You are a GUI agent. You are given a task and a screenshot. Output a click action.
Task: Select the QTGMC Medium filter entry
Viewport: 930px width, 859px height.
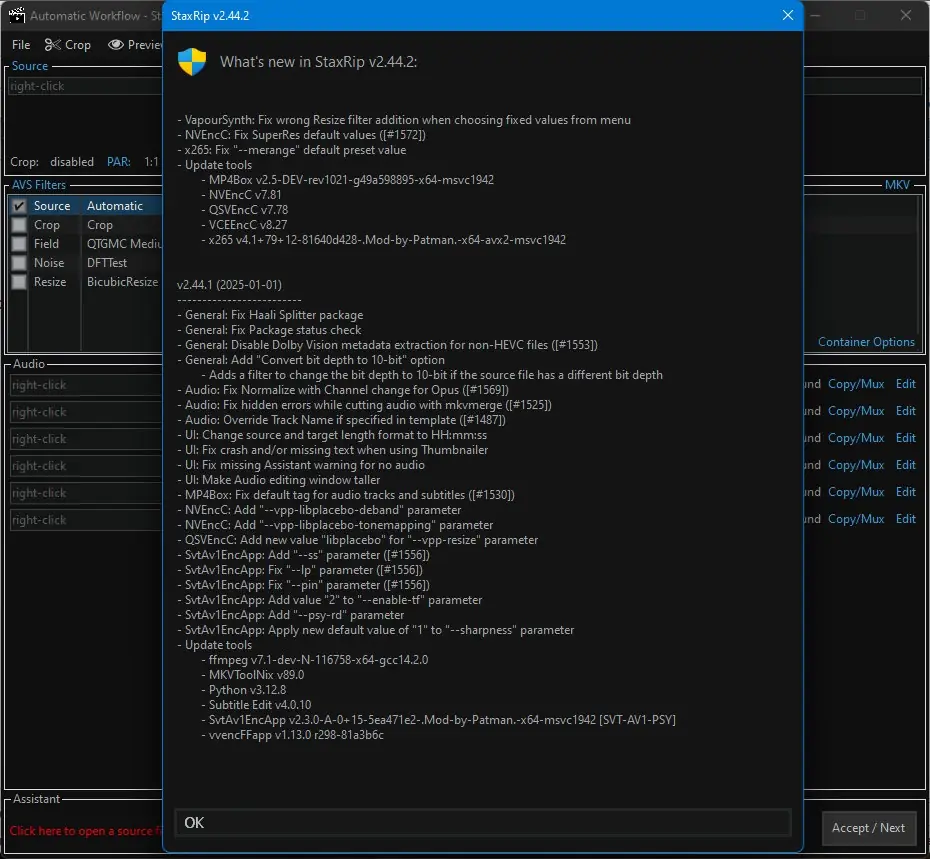(124, 244)
